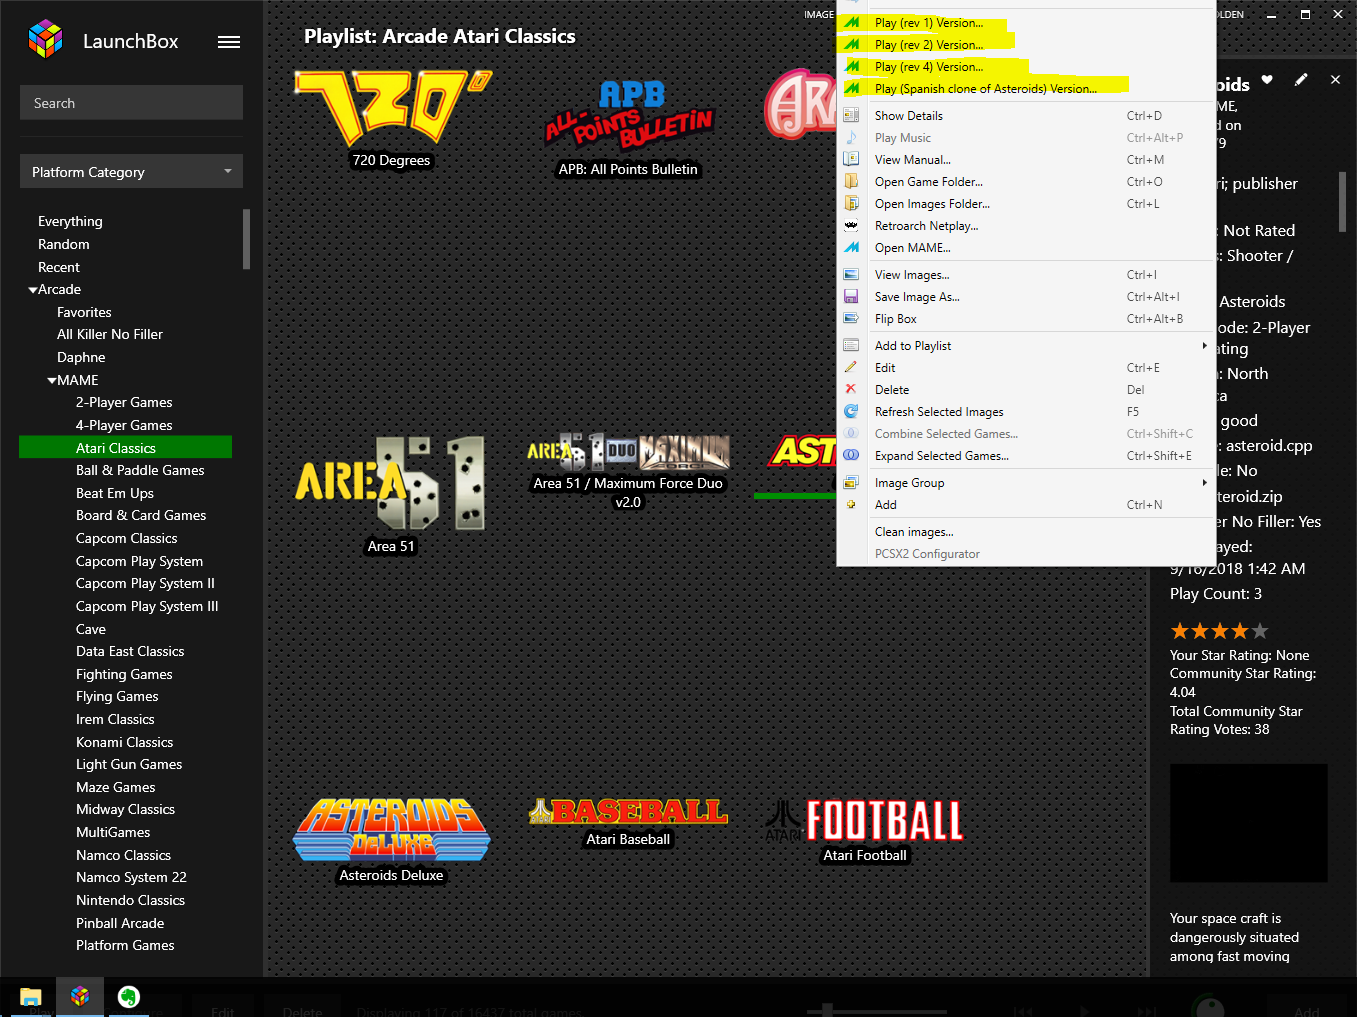Click the details panel scrollbar
This screenshot has height=1017, width=1357.
(1342, 202)
